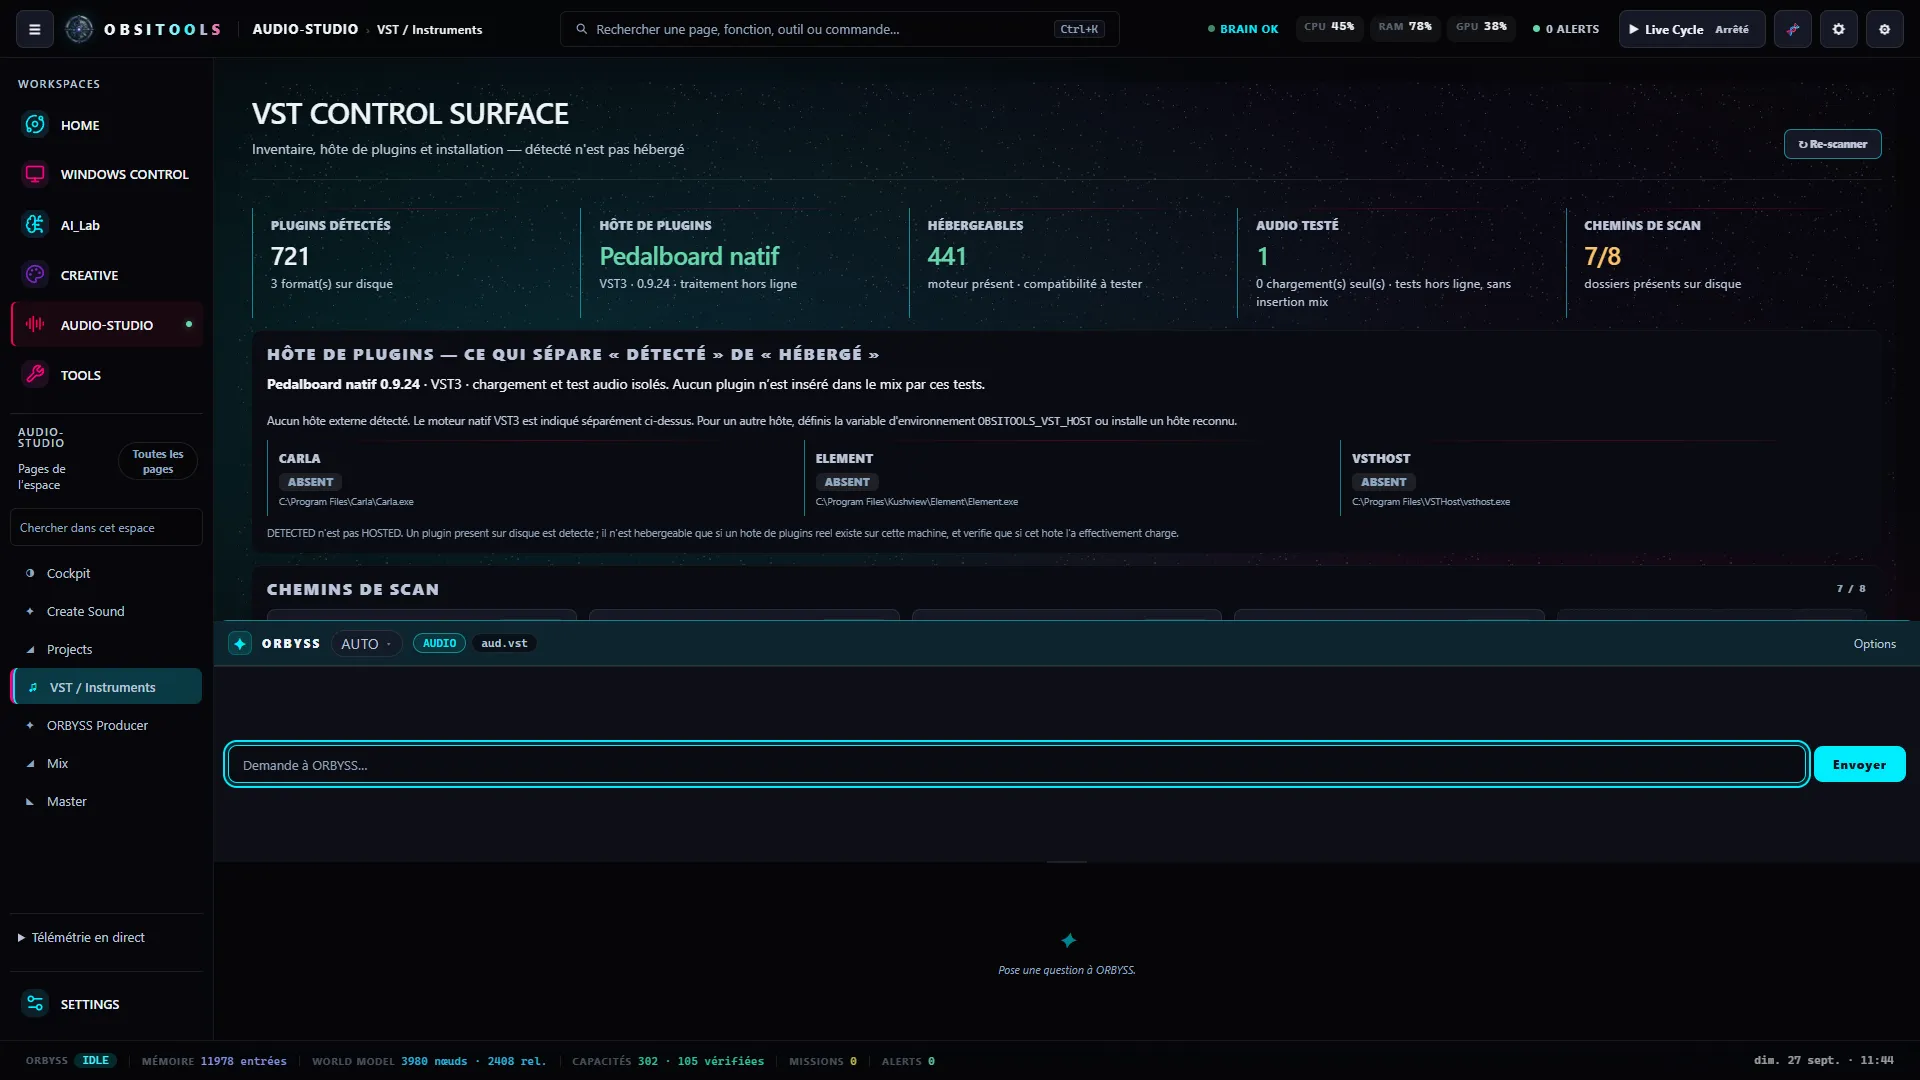This screenshot has width=1920, height=1080.
Task: Open the WINDOWS CONTROL workspace
Action: point(107,174)
